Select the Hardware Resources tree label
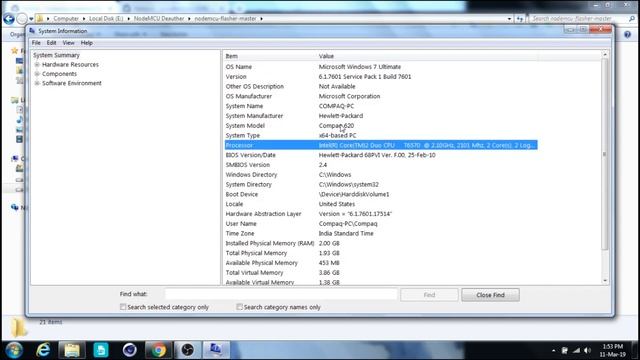 [70, 64]
